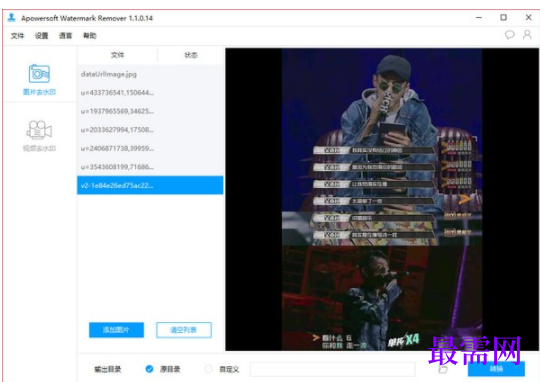This screenshot has width=540, height=382.
Task: Select file u=2406871738,39959...
Action: (150, 148)
